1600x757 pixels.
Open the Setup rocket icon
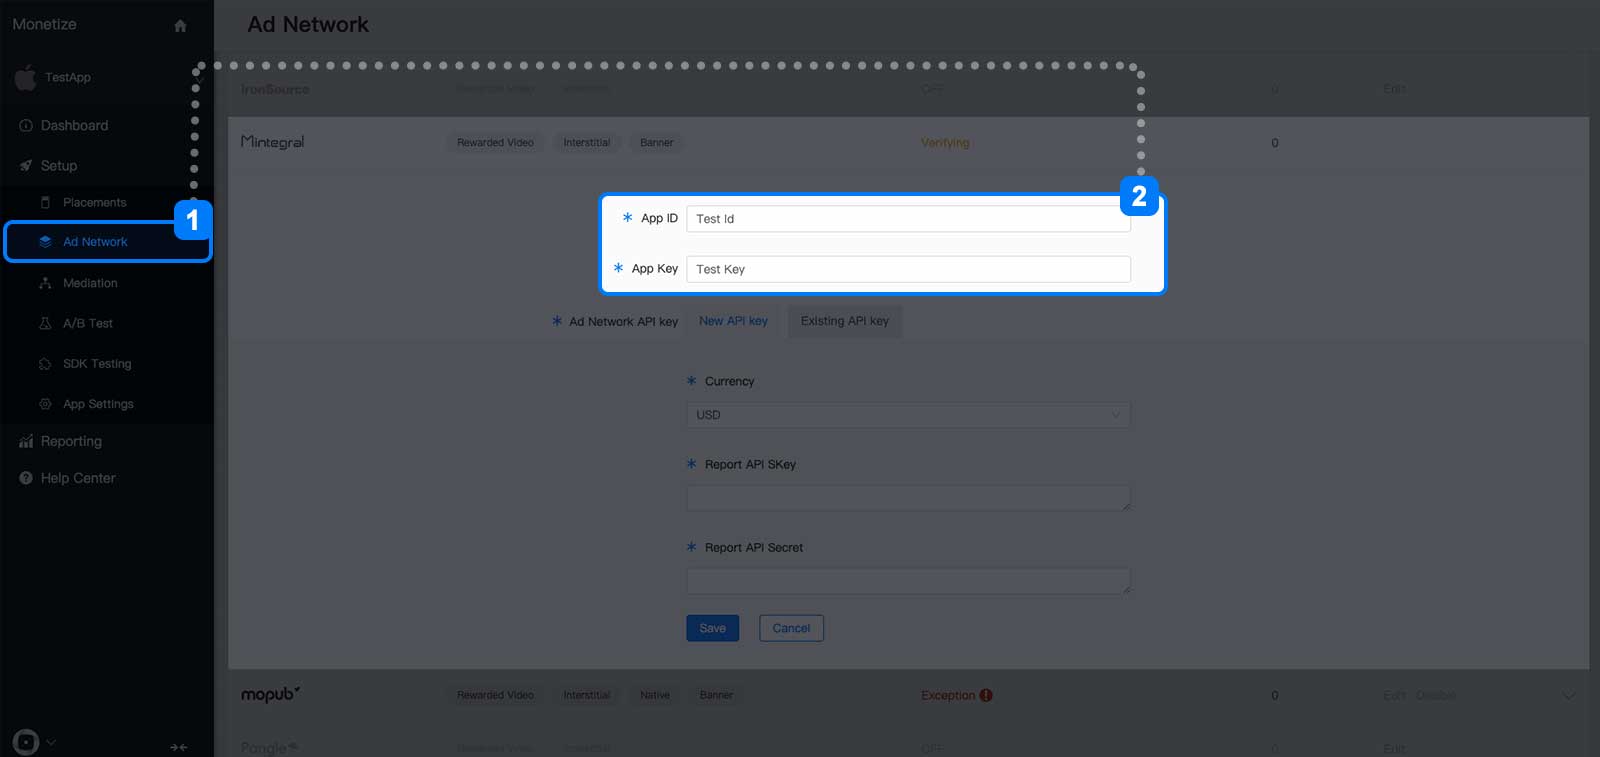[x=26, y=166]
